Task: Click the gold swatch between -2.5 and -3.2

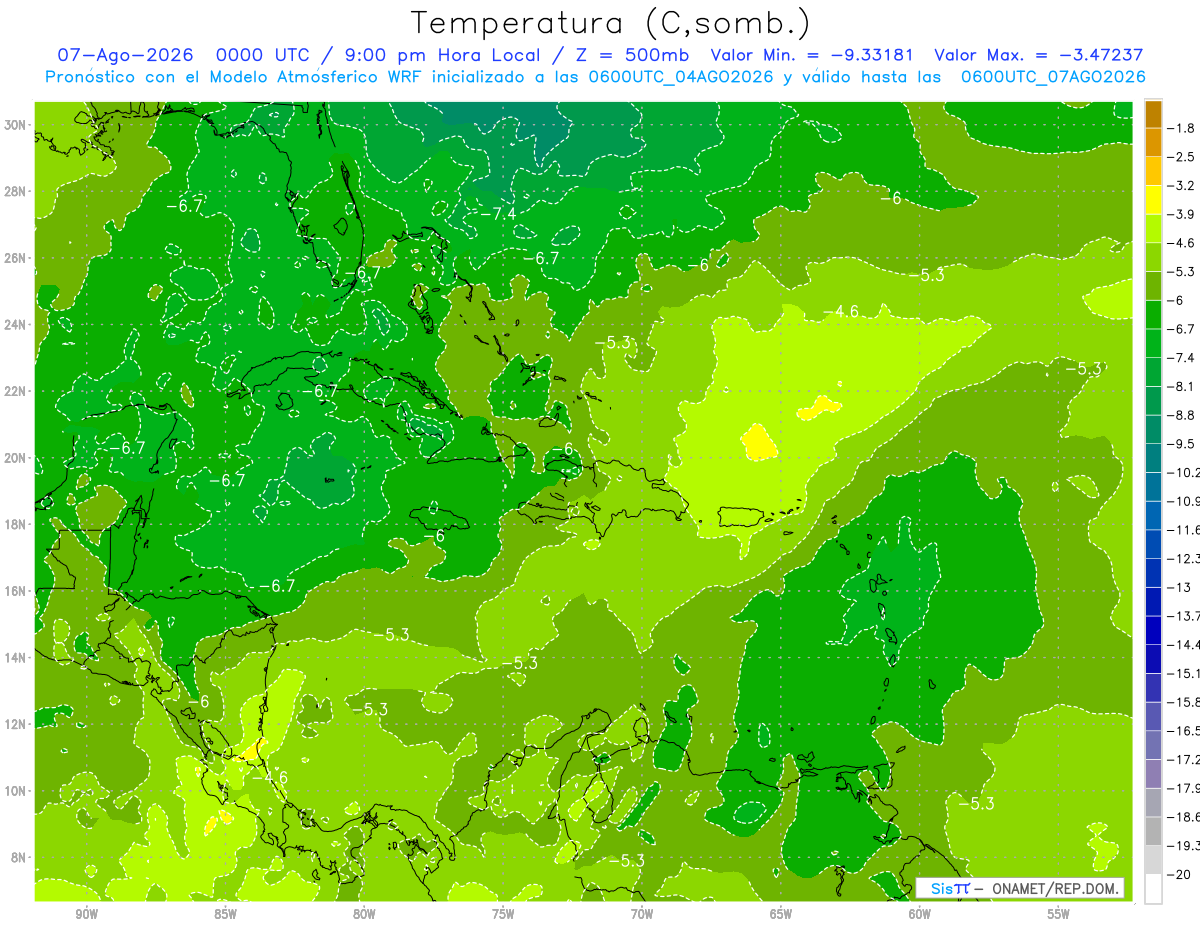Action: pyautogui.click(x=1153, y=171)
